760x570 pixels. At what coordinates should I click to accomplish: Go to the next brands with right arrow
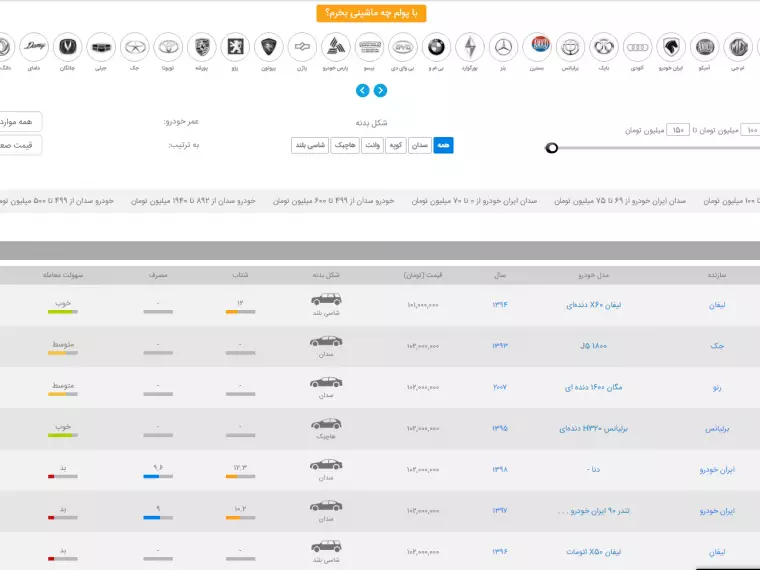point(380,91)
